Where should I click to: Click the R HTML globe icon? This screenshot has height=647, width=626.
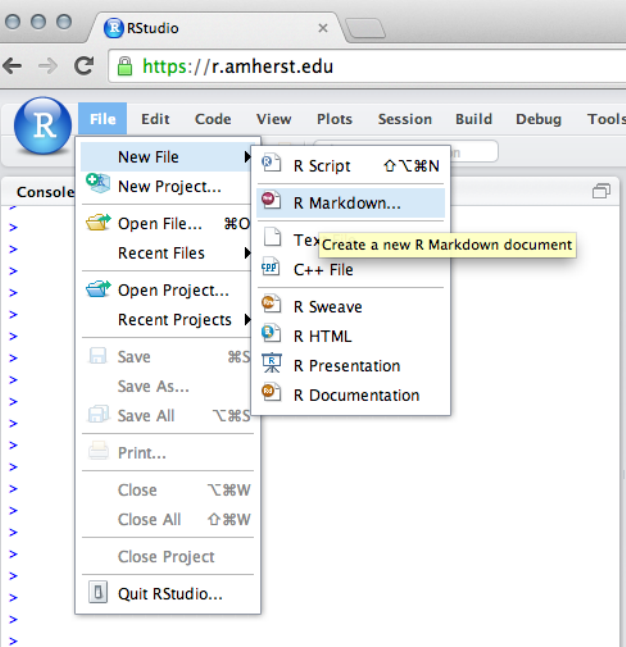(x=271, y=333)
